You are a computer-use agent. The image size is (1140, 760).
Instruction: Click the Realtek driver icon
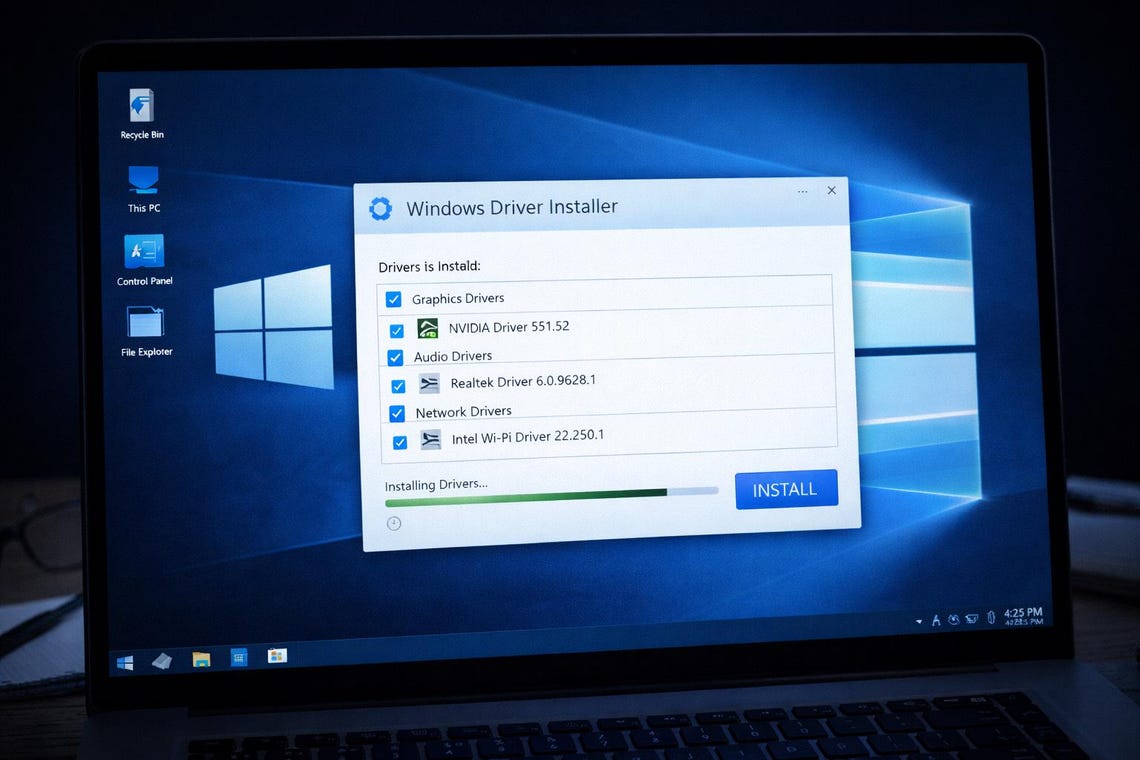429,383
